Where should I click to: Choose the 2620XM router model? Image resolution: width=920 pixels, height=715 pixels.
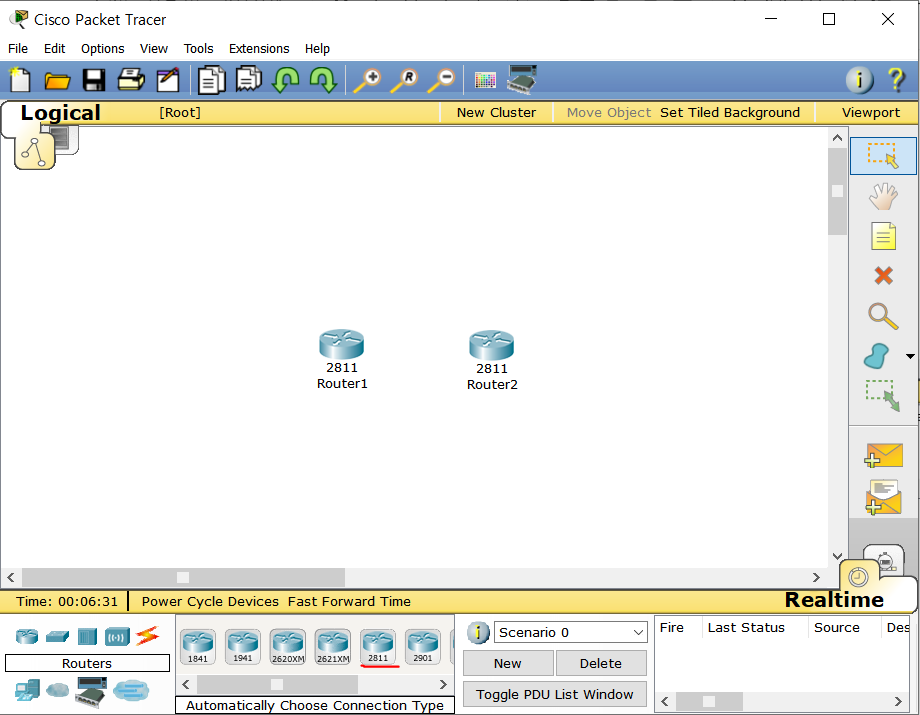coord(288,646)
